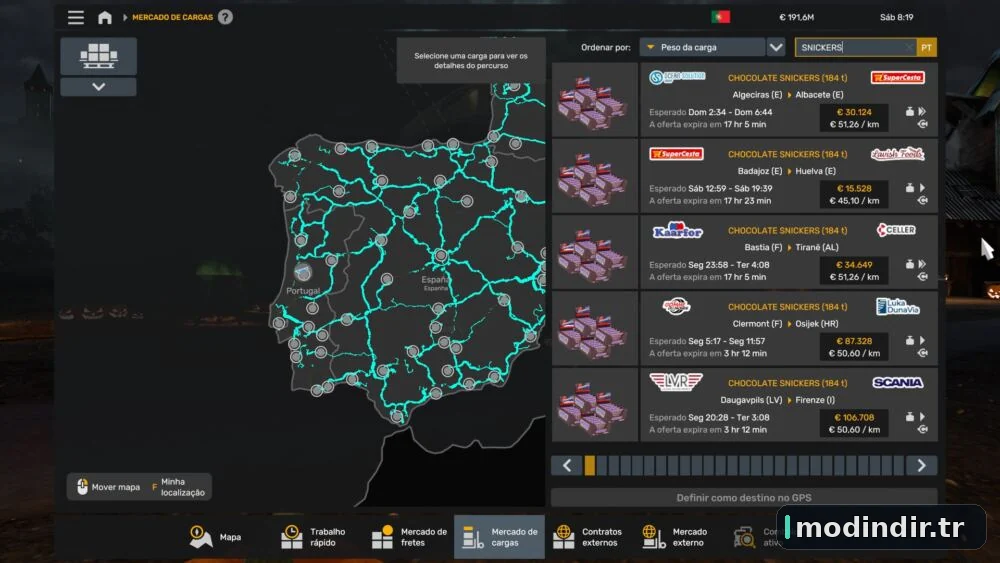
Task: Select the Bastia to Tiranë cargo thumbnail
Action: (x=594, y=252)
